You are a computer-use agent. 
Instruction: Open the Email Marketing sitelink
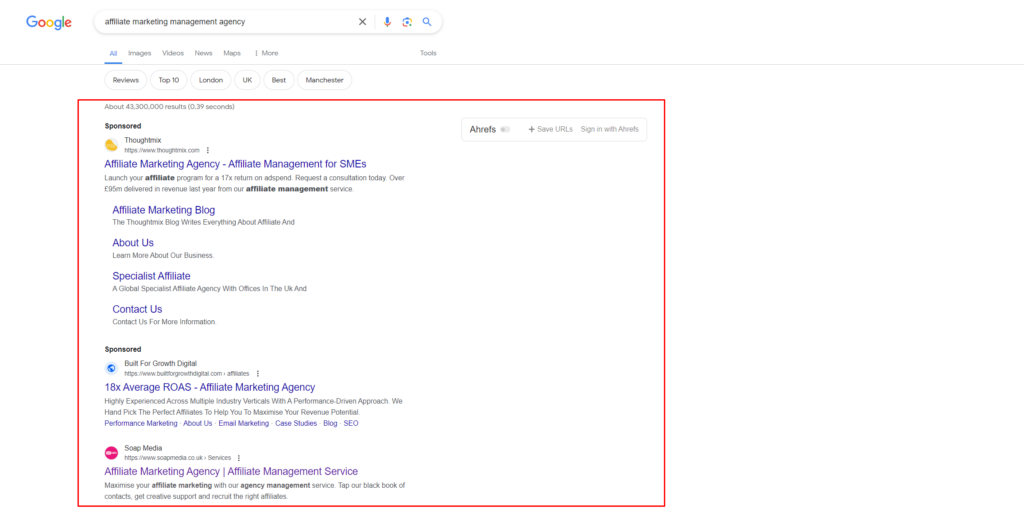coord(244,423)
